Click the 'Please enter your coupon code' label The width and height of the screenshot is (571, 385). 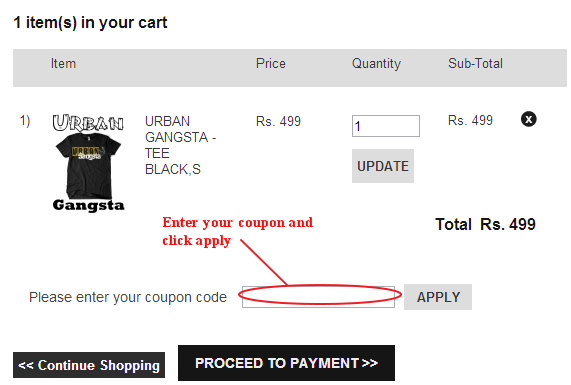[x=128, y=298]
